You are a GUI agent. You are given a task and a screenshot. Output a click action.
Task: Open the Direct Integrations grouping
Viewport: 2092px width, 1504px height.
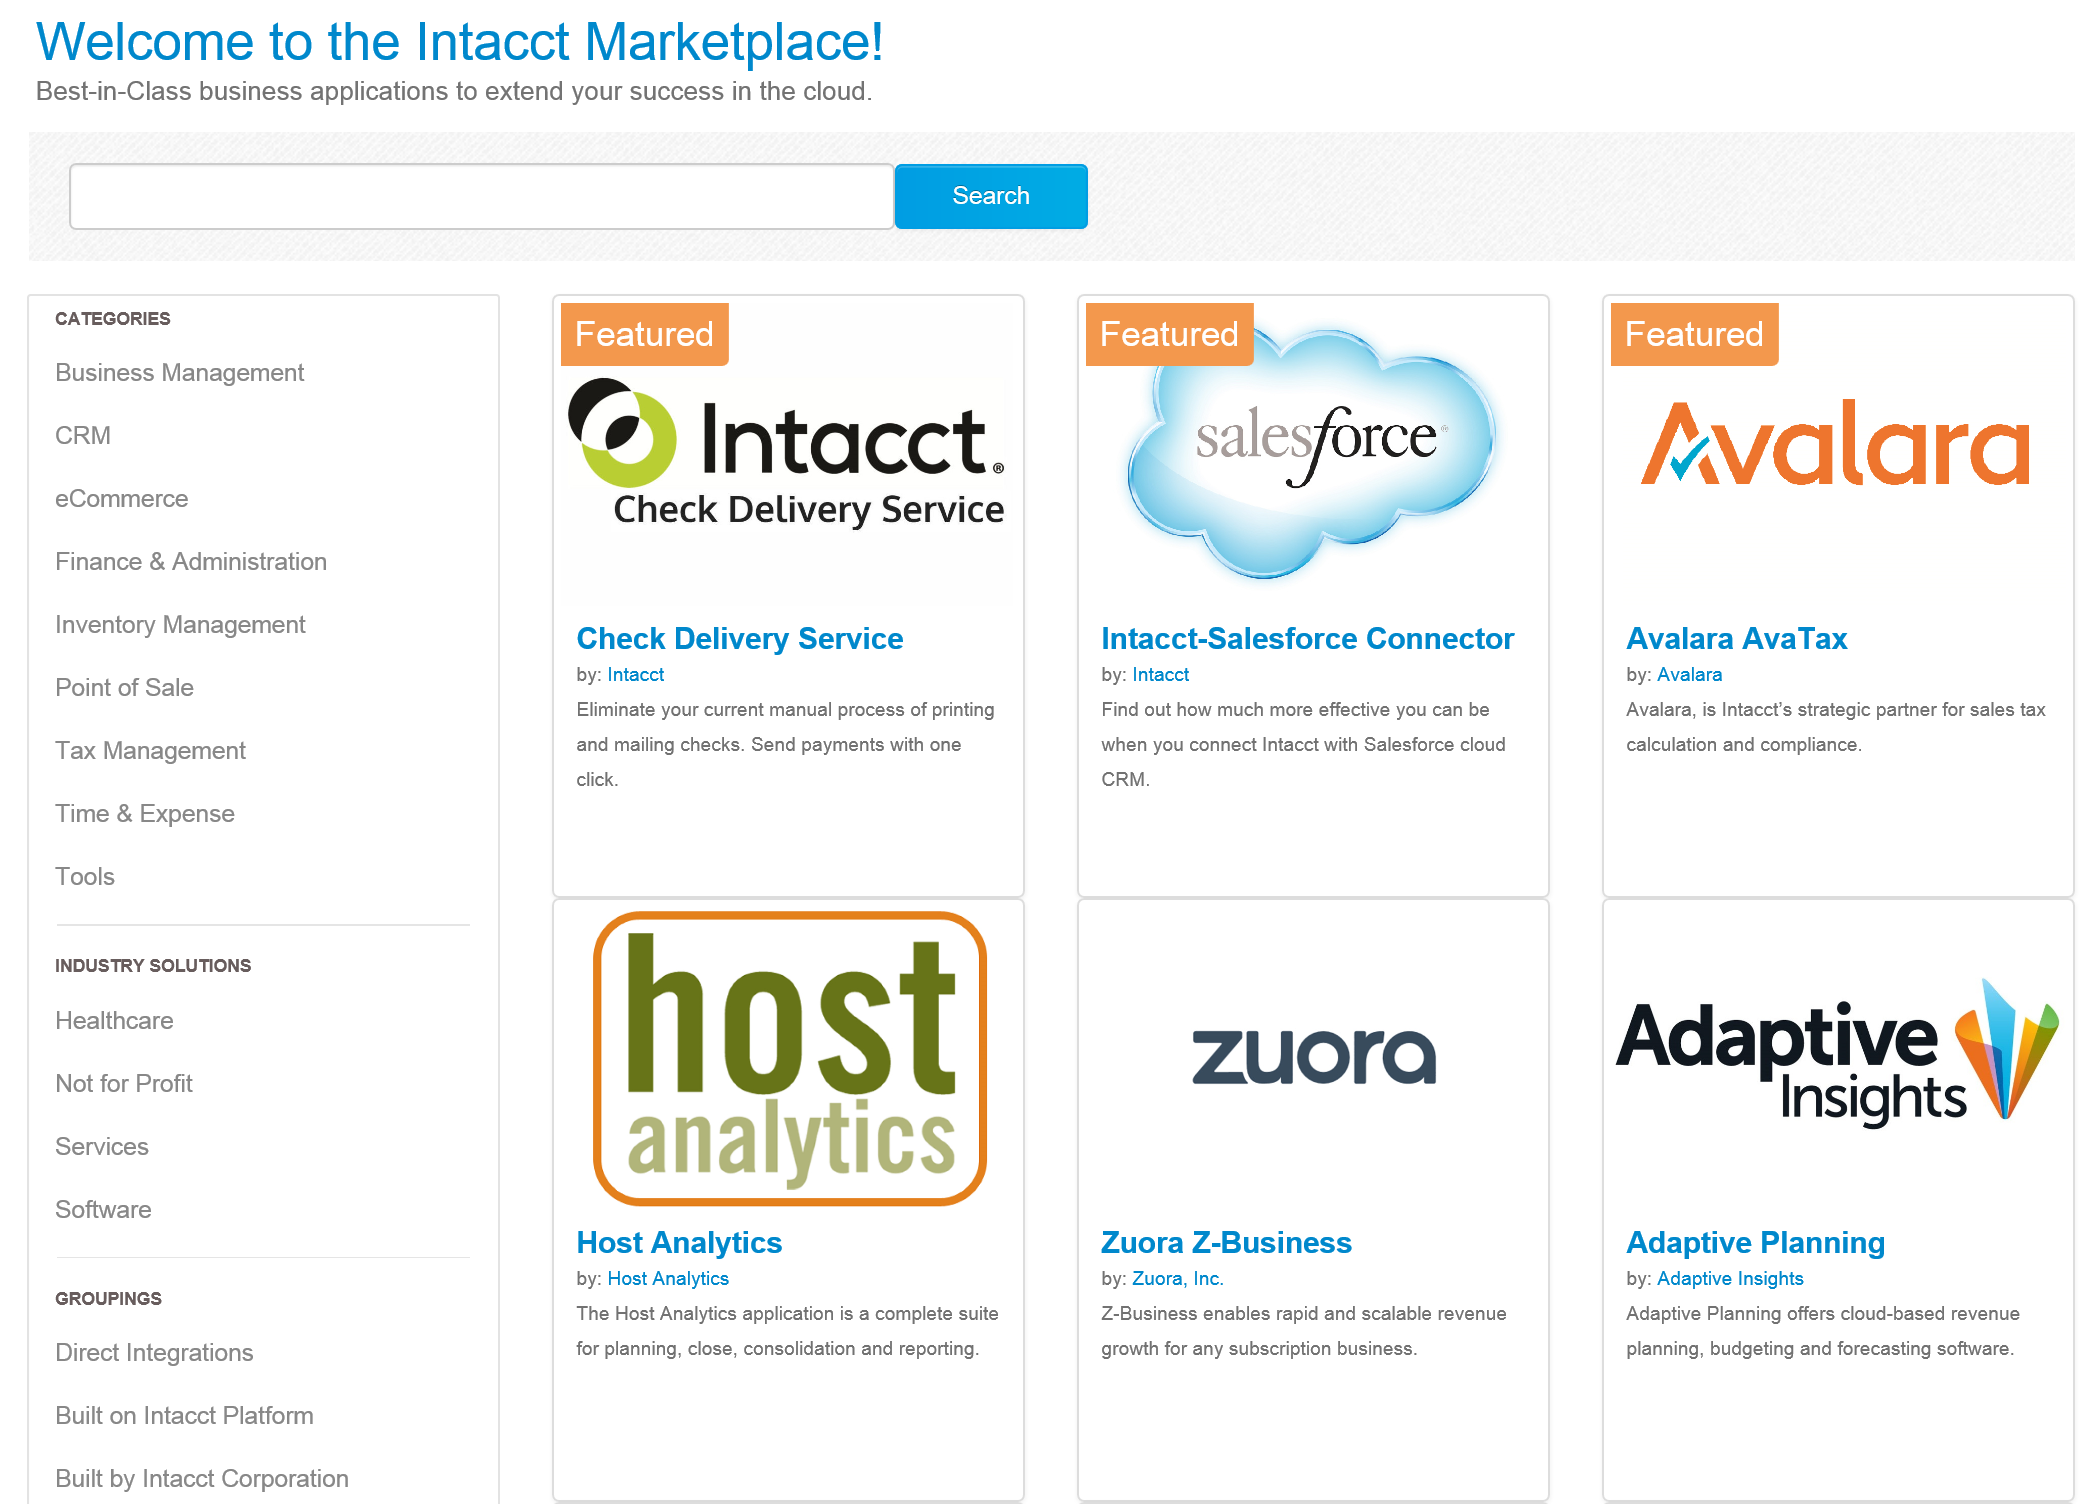pos(154,1352)
